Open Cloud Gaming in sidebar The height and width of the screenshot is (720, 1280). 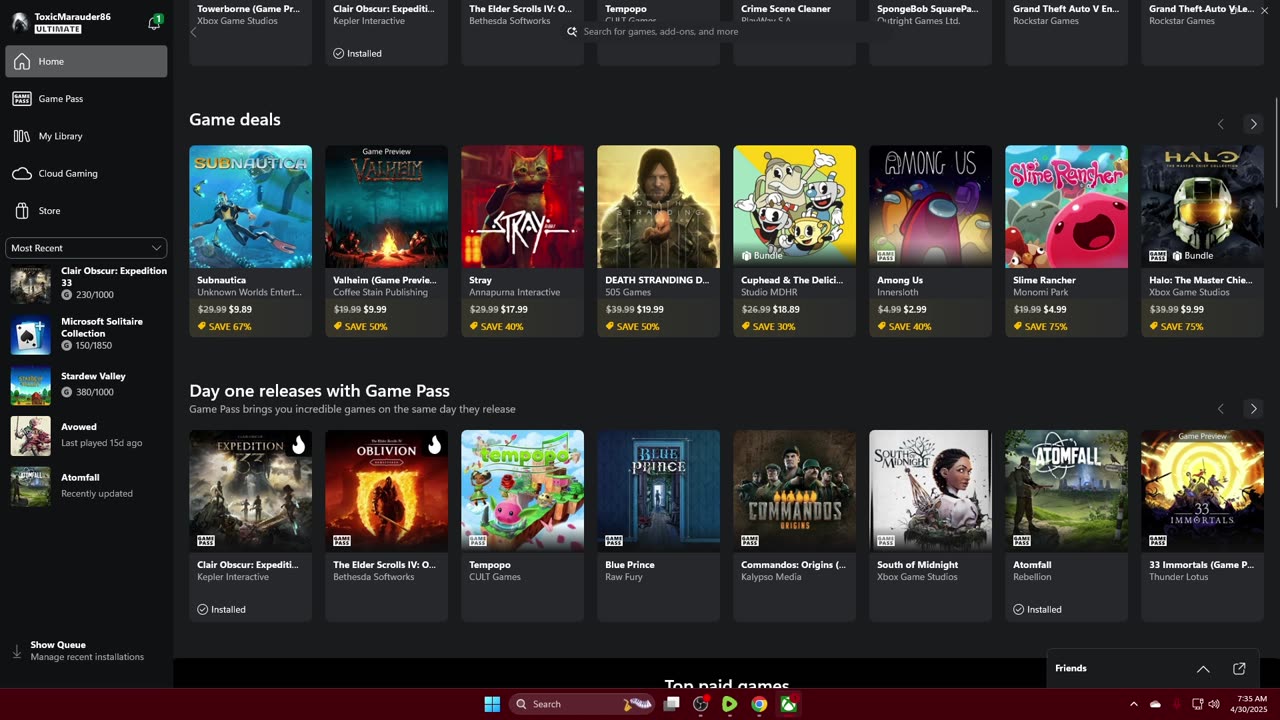click(x=86, y=173)
